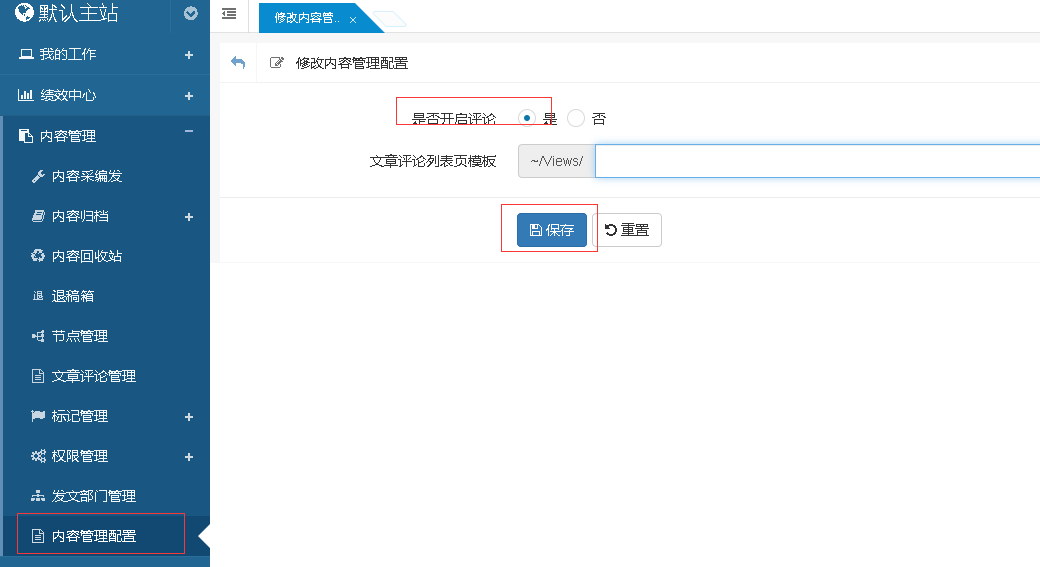Image resolution: width=1040 pixels, height=567 pixels.
Task: Click the back arrow icon
Action: [x=238, y=63]
